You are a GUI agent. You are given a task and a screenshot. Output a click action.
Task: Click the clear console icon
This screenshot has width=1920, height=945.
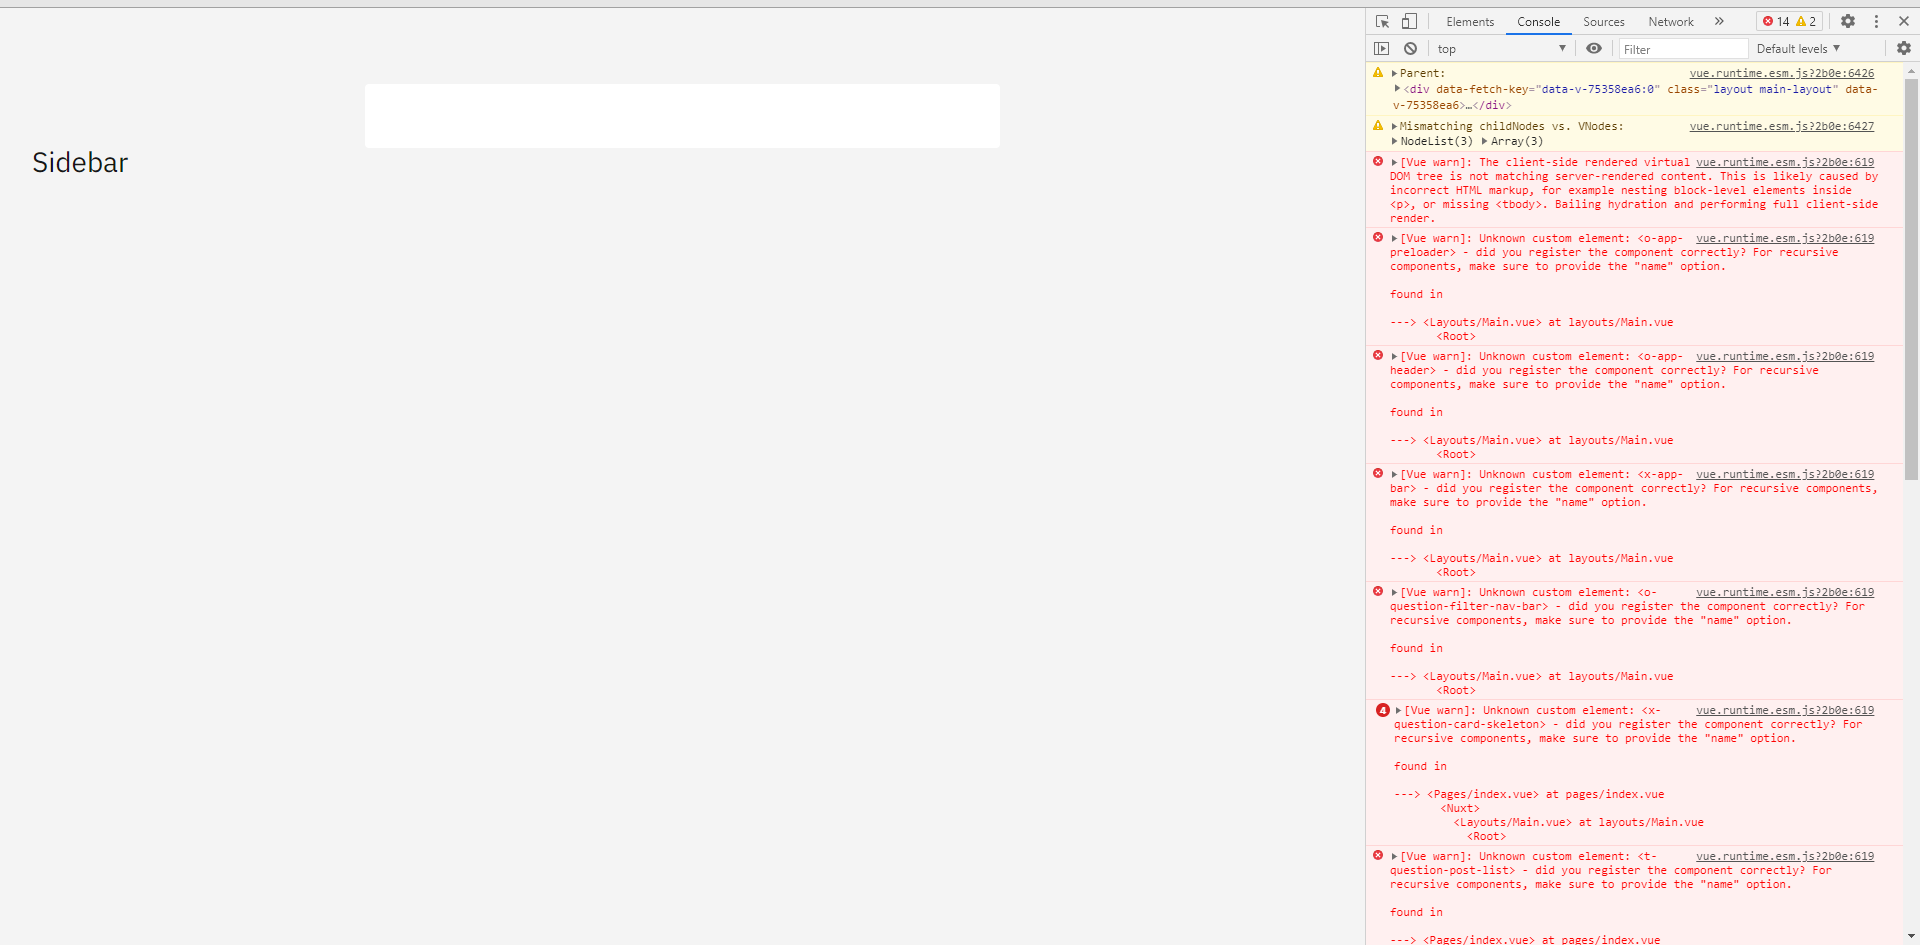pyautogui.click(x=1410, y=48)
